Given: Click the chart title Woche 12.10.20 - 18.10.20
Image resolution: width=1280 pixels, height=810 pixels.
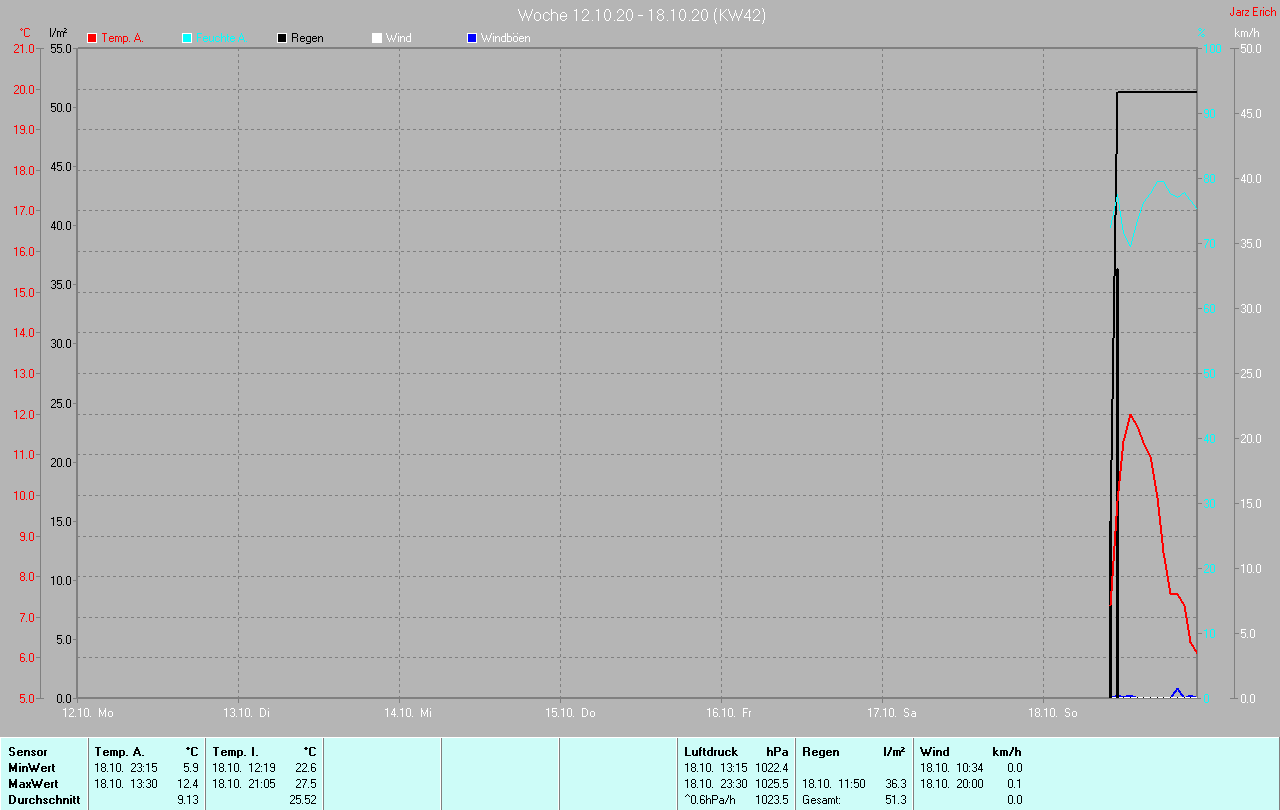Looking at the screenshot, I should [x=641, y=15].
